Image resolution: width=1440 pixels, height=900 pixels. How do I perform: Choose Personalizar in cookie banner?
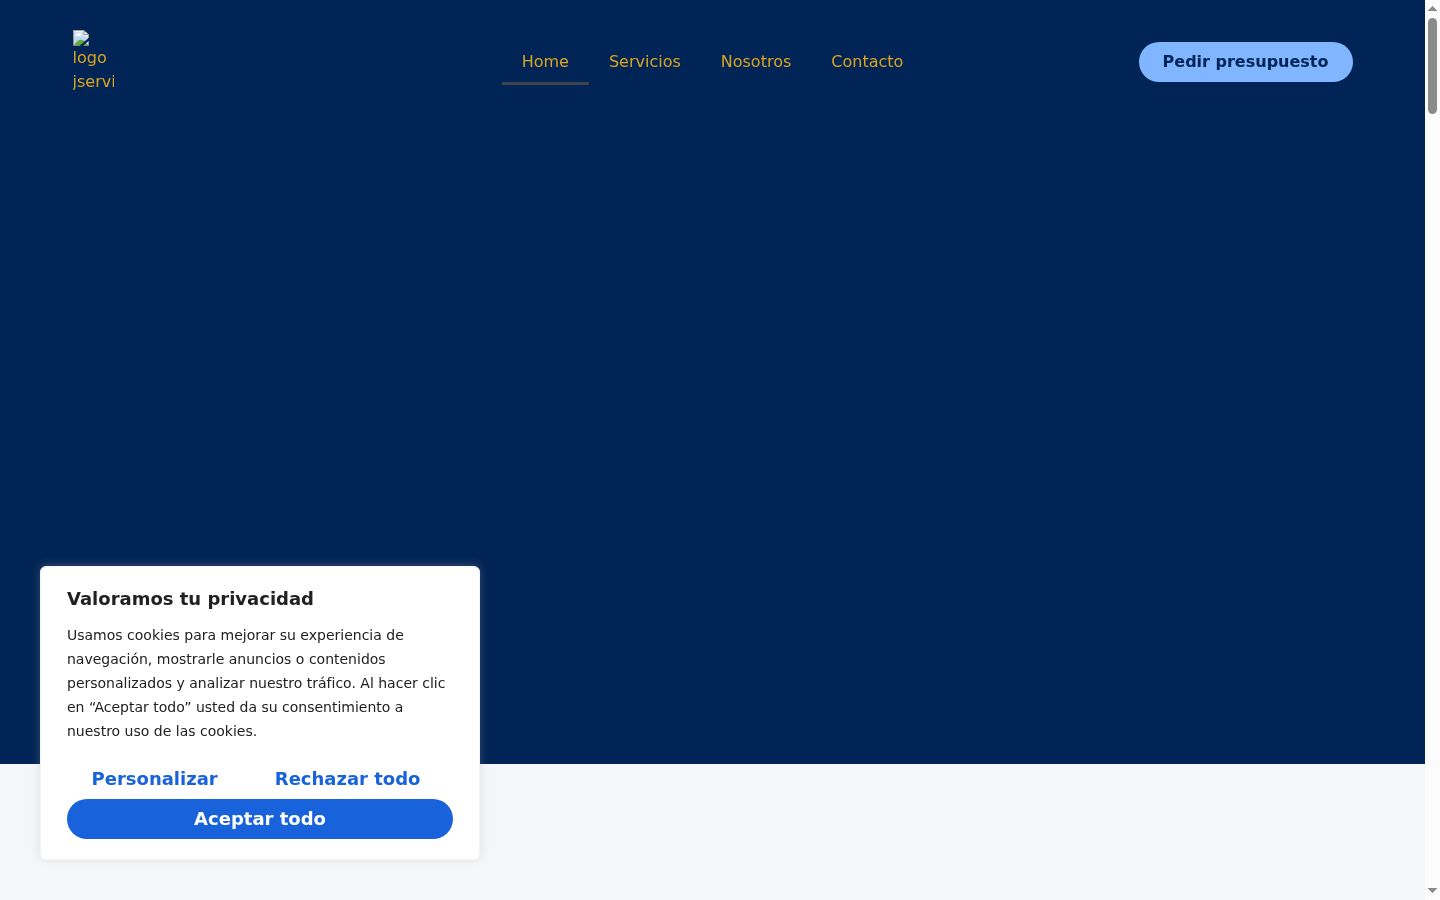[155, 779]
